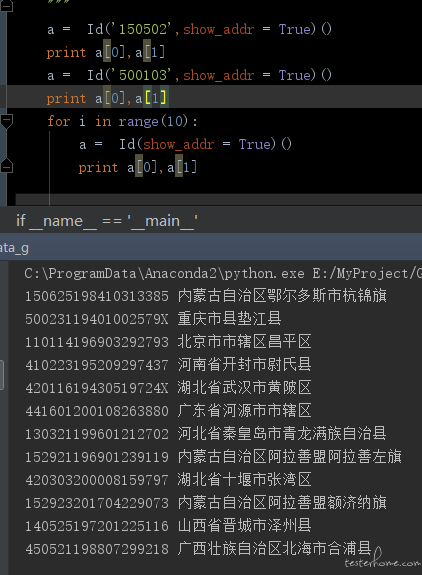The height and width of the screenshot is (575, 422).
Task: Collapse the for loop fold marker
Action: [7, 121]
